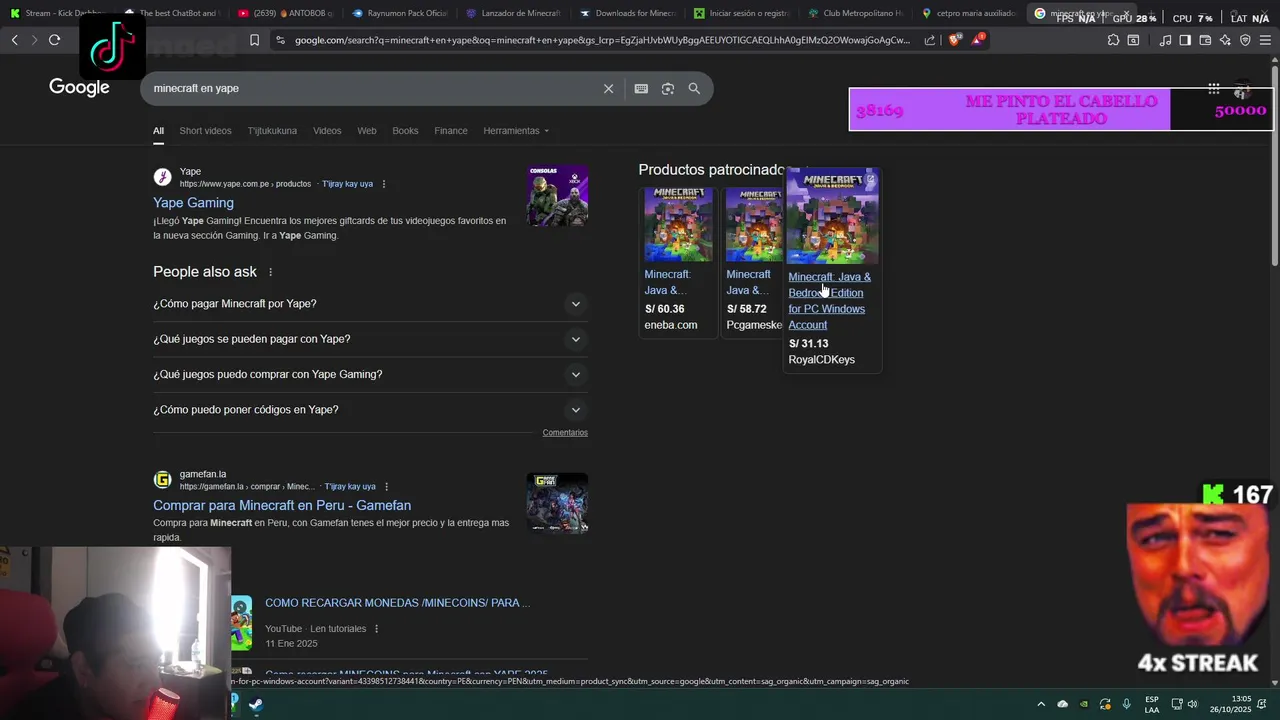Switch to Iniciar sesión o registro tab
This screenshot has width=1280, height=720.
pyautogui.click(x=740, y=14)
